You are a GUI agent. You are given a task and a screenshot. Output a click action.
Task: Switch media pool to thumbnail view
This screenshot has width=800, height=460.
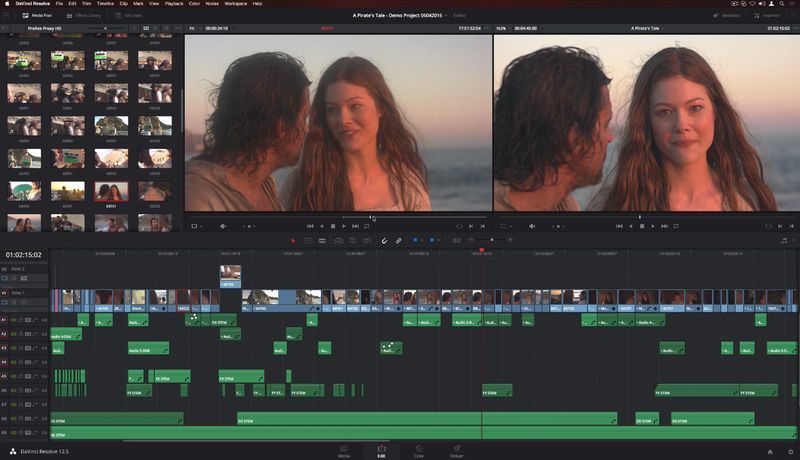[146, 29]
